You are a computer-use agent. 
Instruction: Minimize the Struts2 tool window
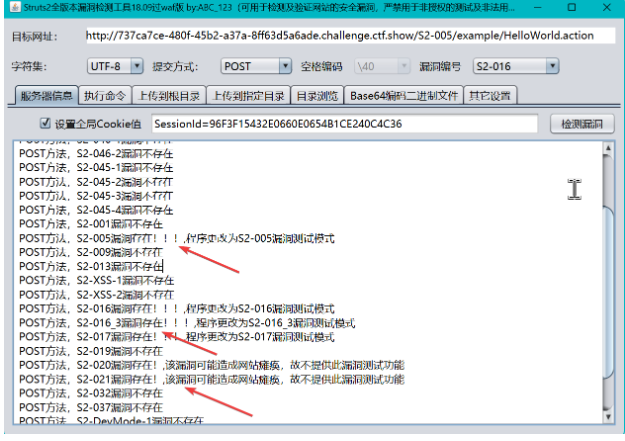tap(537, 7)
